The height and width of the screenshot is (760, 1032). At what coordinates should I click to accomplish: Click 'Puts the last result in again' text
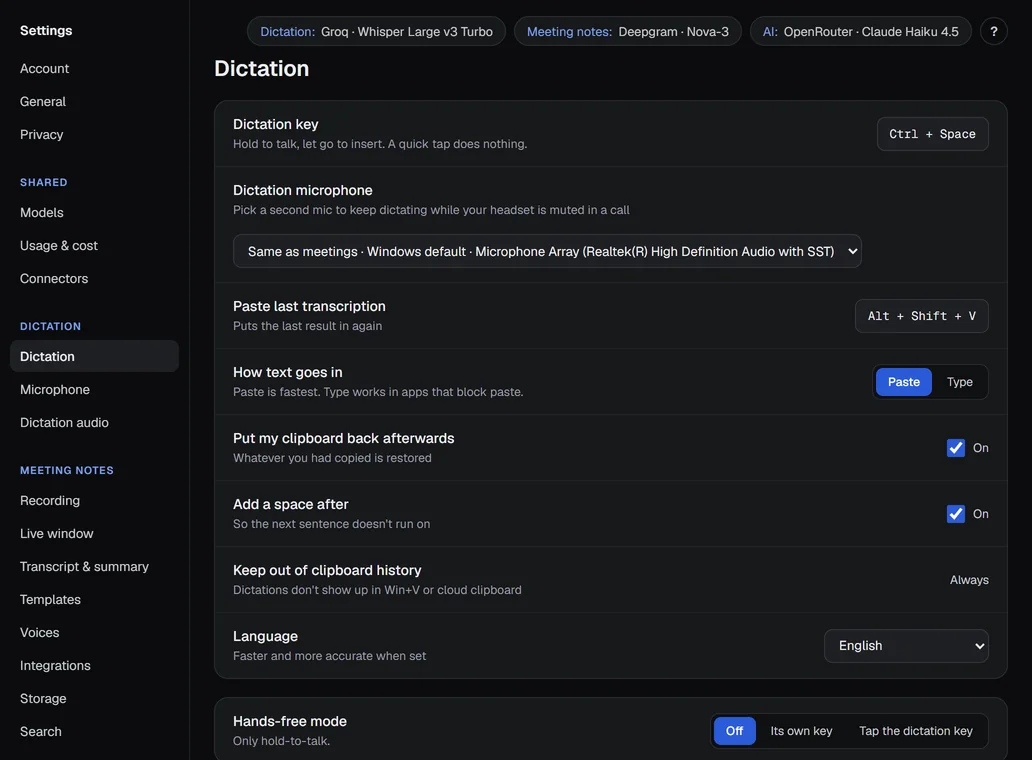click(x=307, y=326)
